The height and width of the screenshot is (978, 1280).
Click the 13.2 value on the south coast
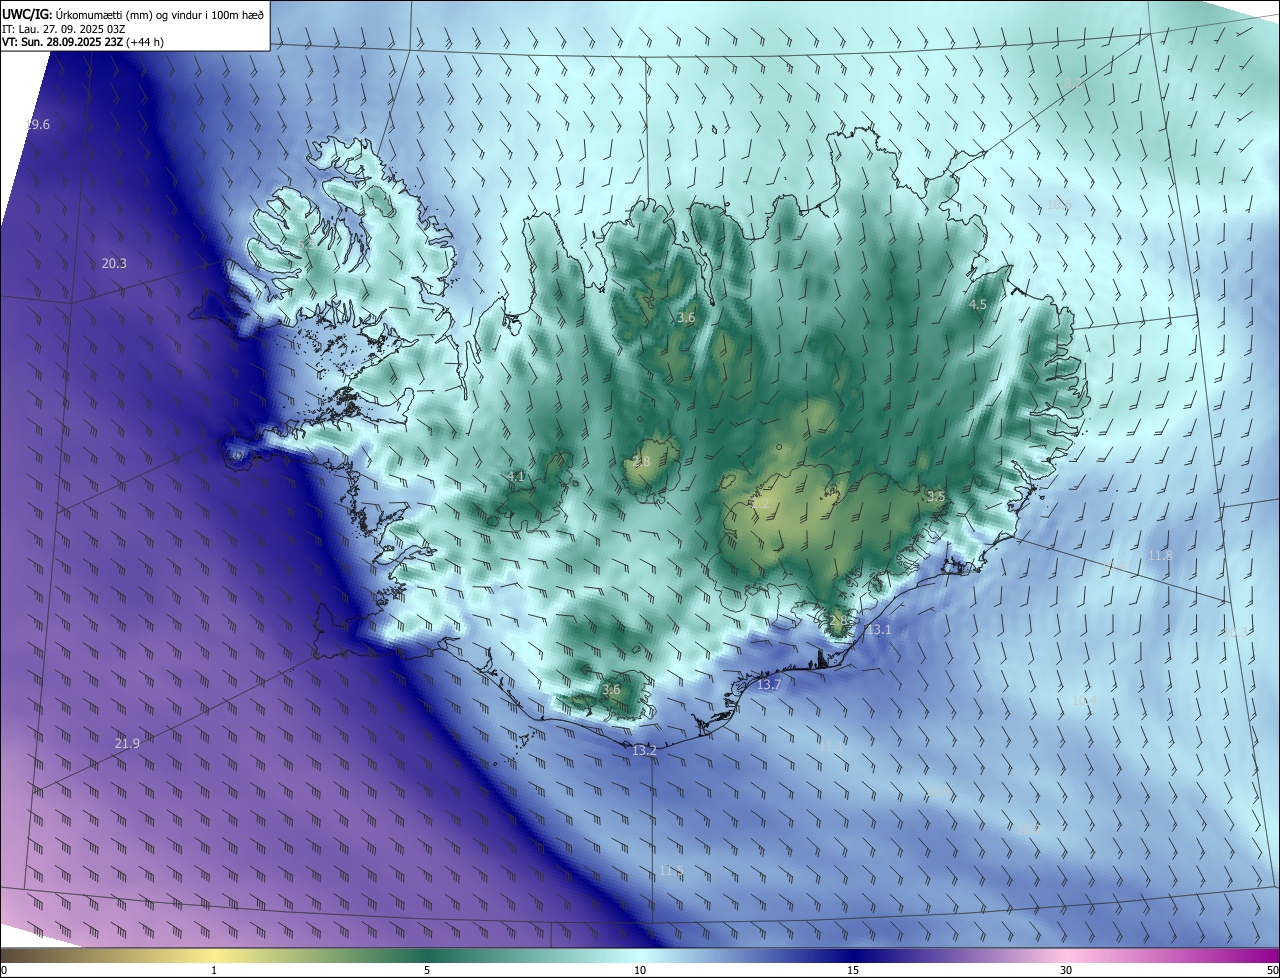pos(645,750)
